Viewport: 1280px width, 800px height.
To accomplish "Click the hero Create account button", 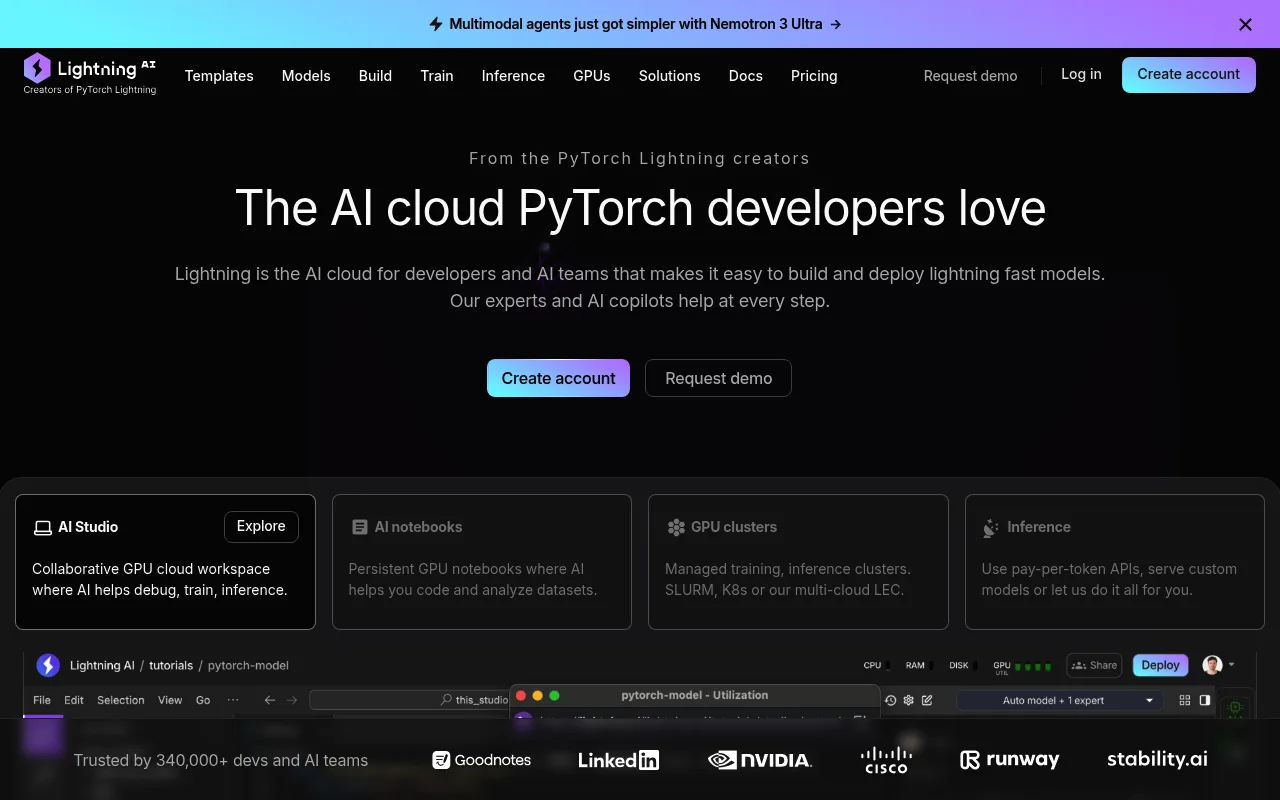I will point(558,378).
